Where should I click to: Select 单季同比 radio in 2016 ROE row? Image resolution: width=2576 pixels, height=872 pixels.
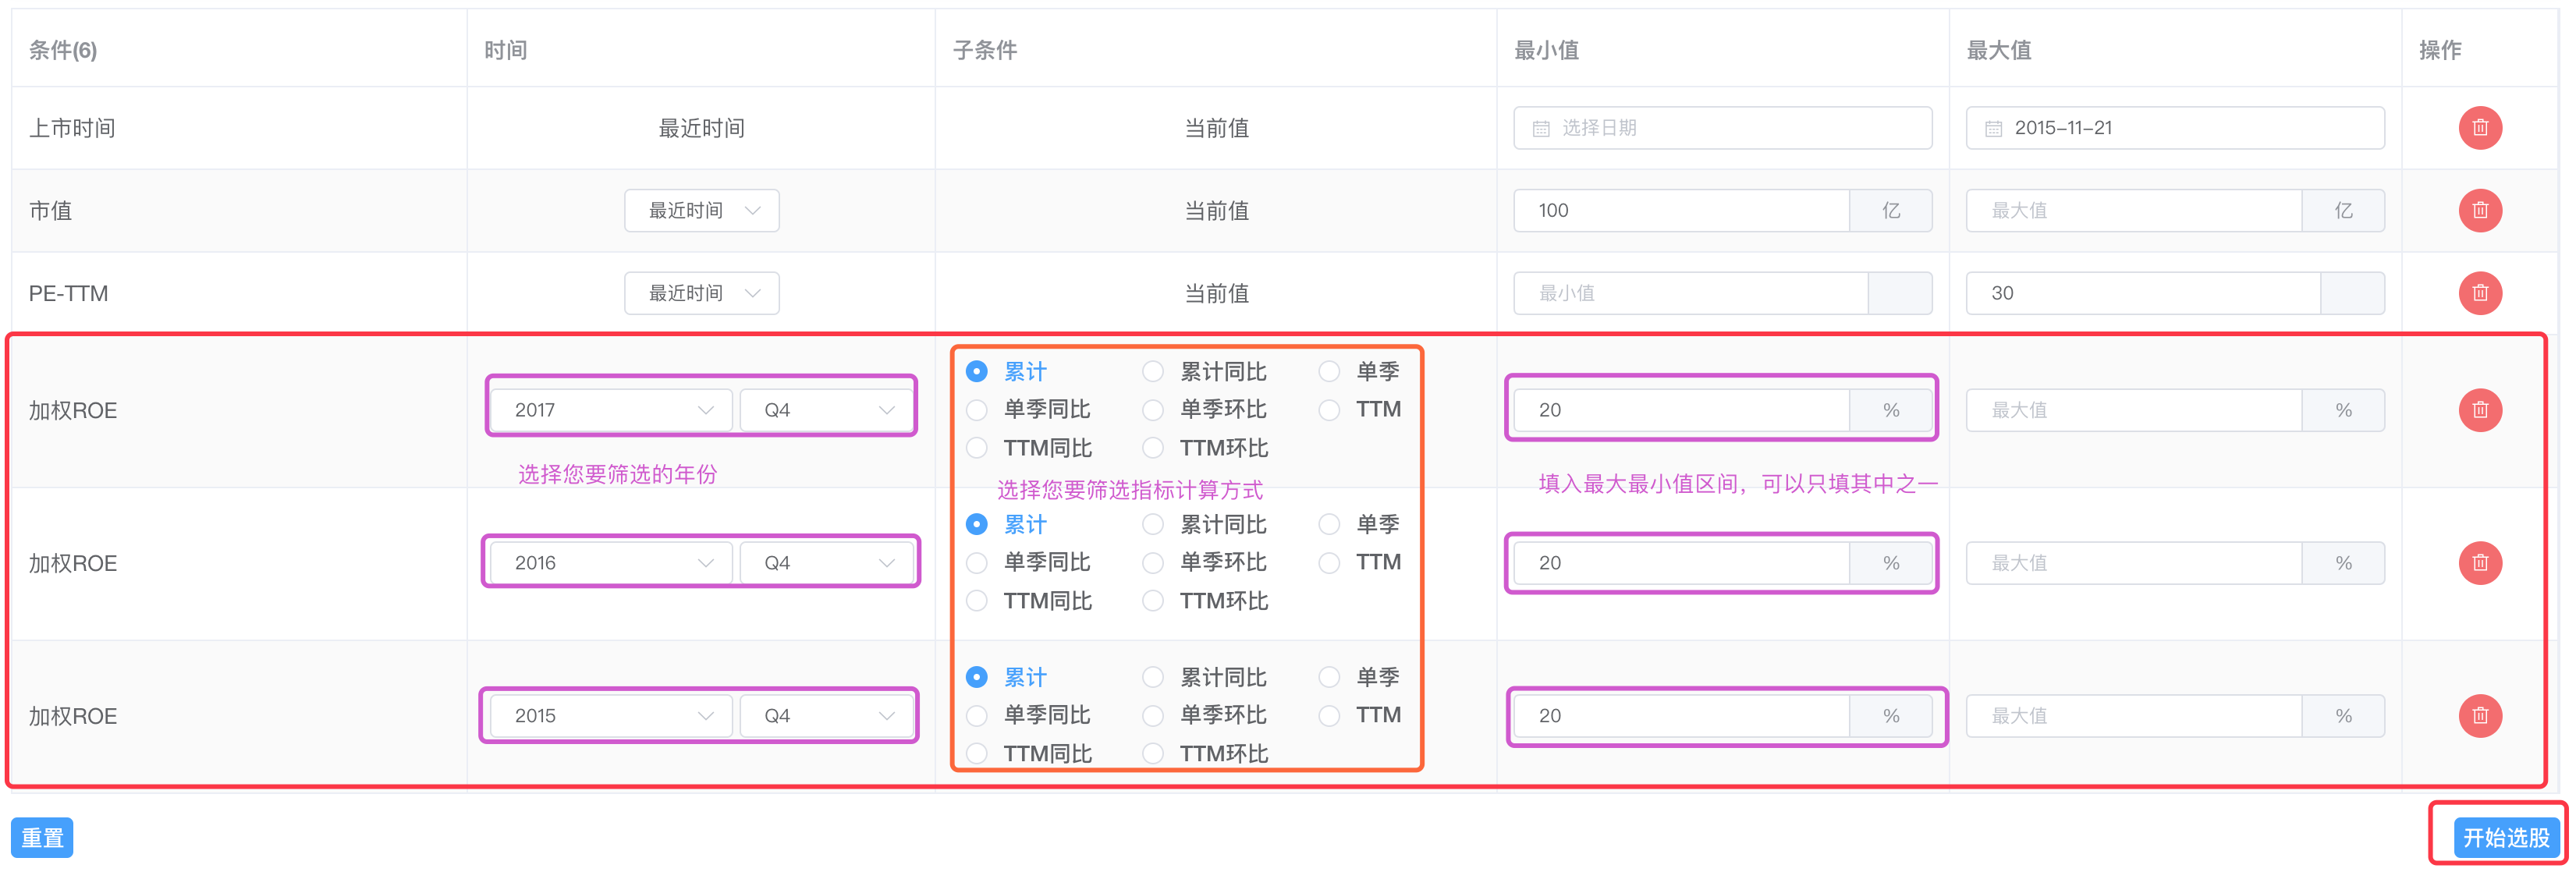[x=977, y=563]
